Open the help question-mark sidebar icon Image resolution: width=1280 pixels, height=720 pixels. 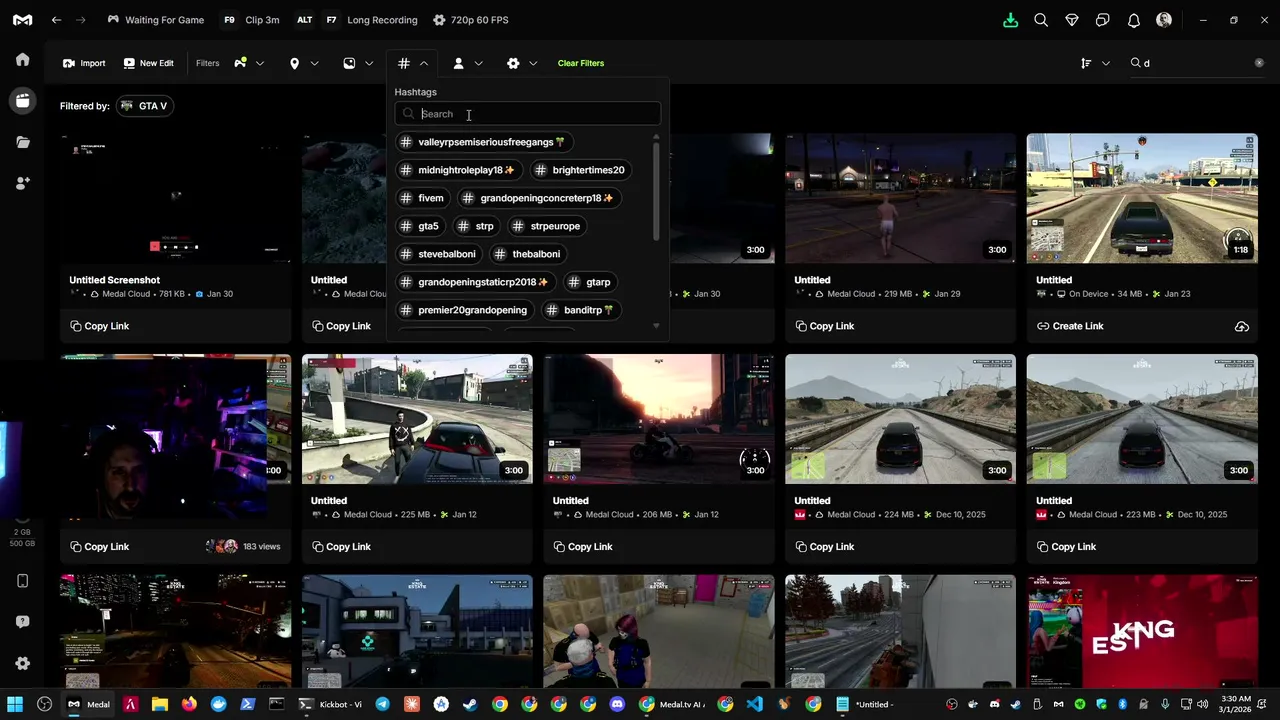click(x=23, y=622)
